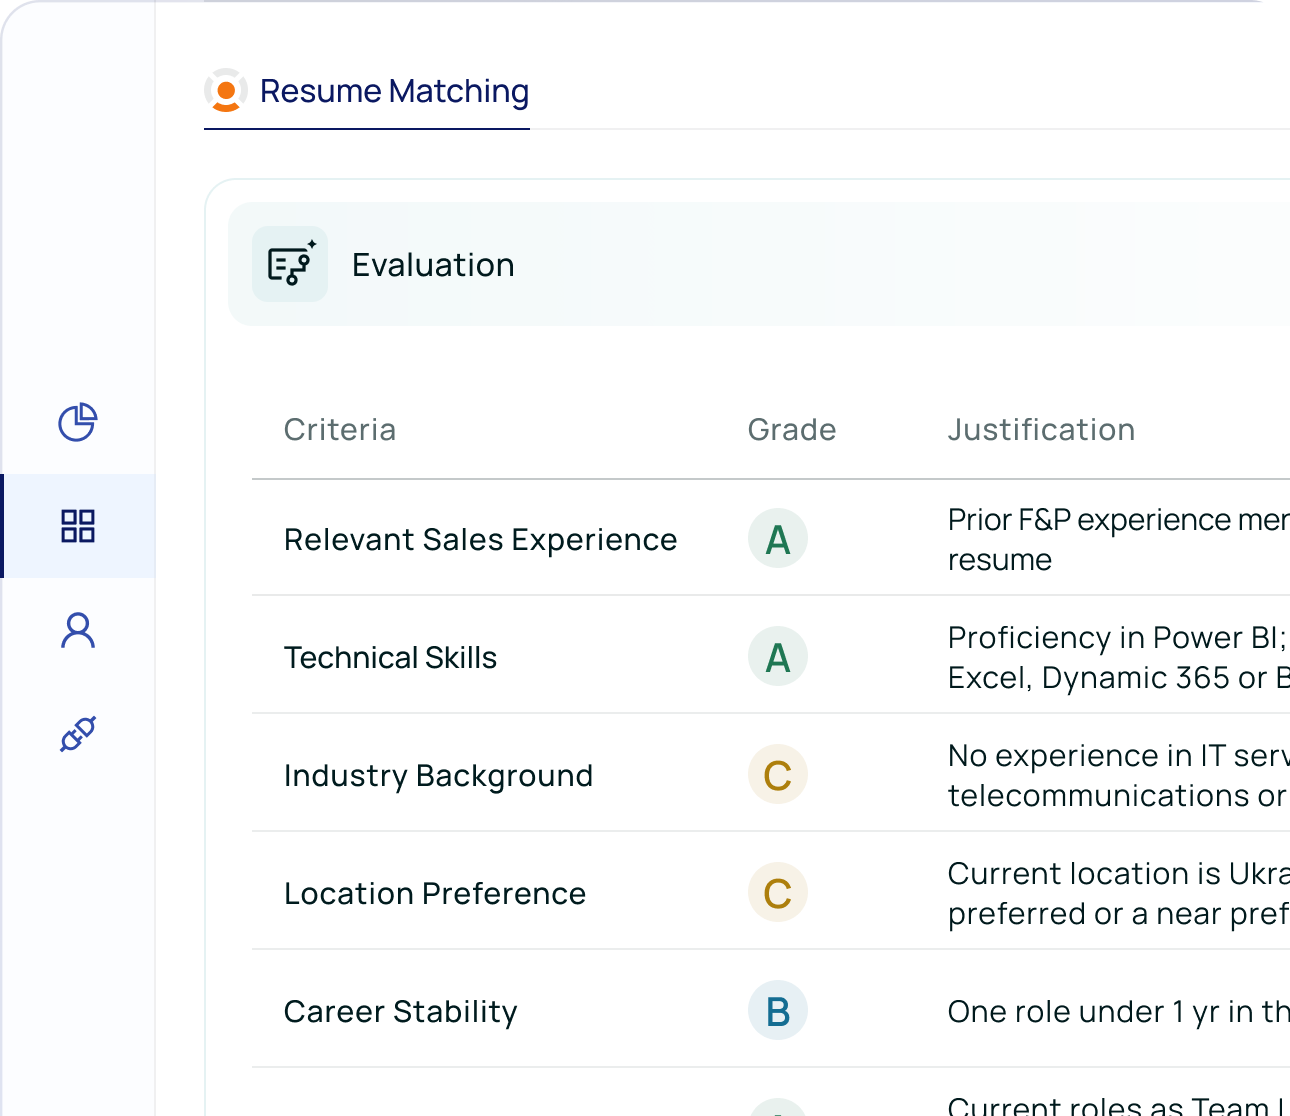Click the Criteria column header
Screen dimensions: 1290x1116
340,430
